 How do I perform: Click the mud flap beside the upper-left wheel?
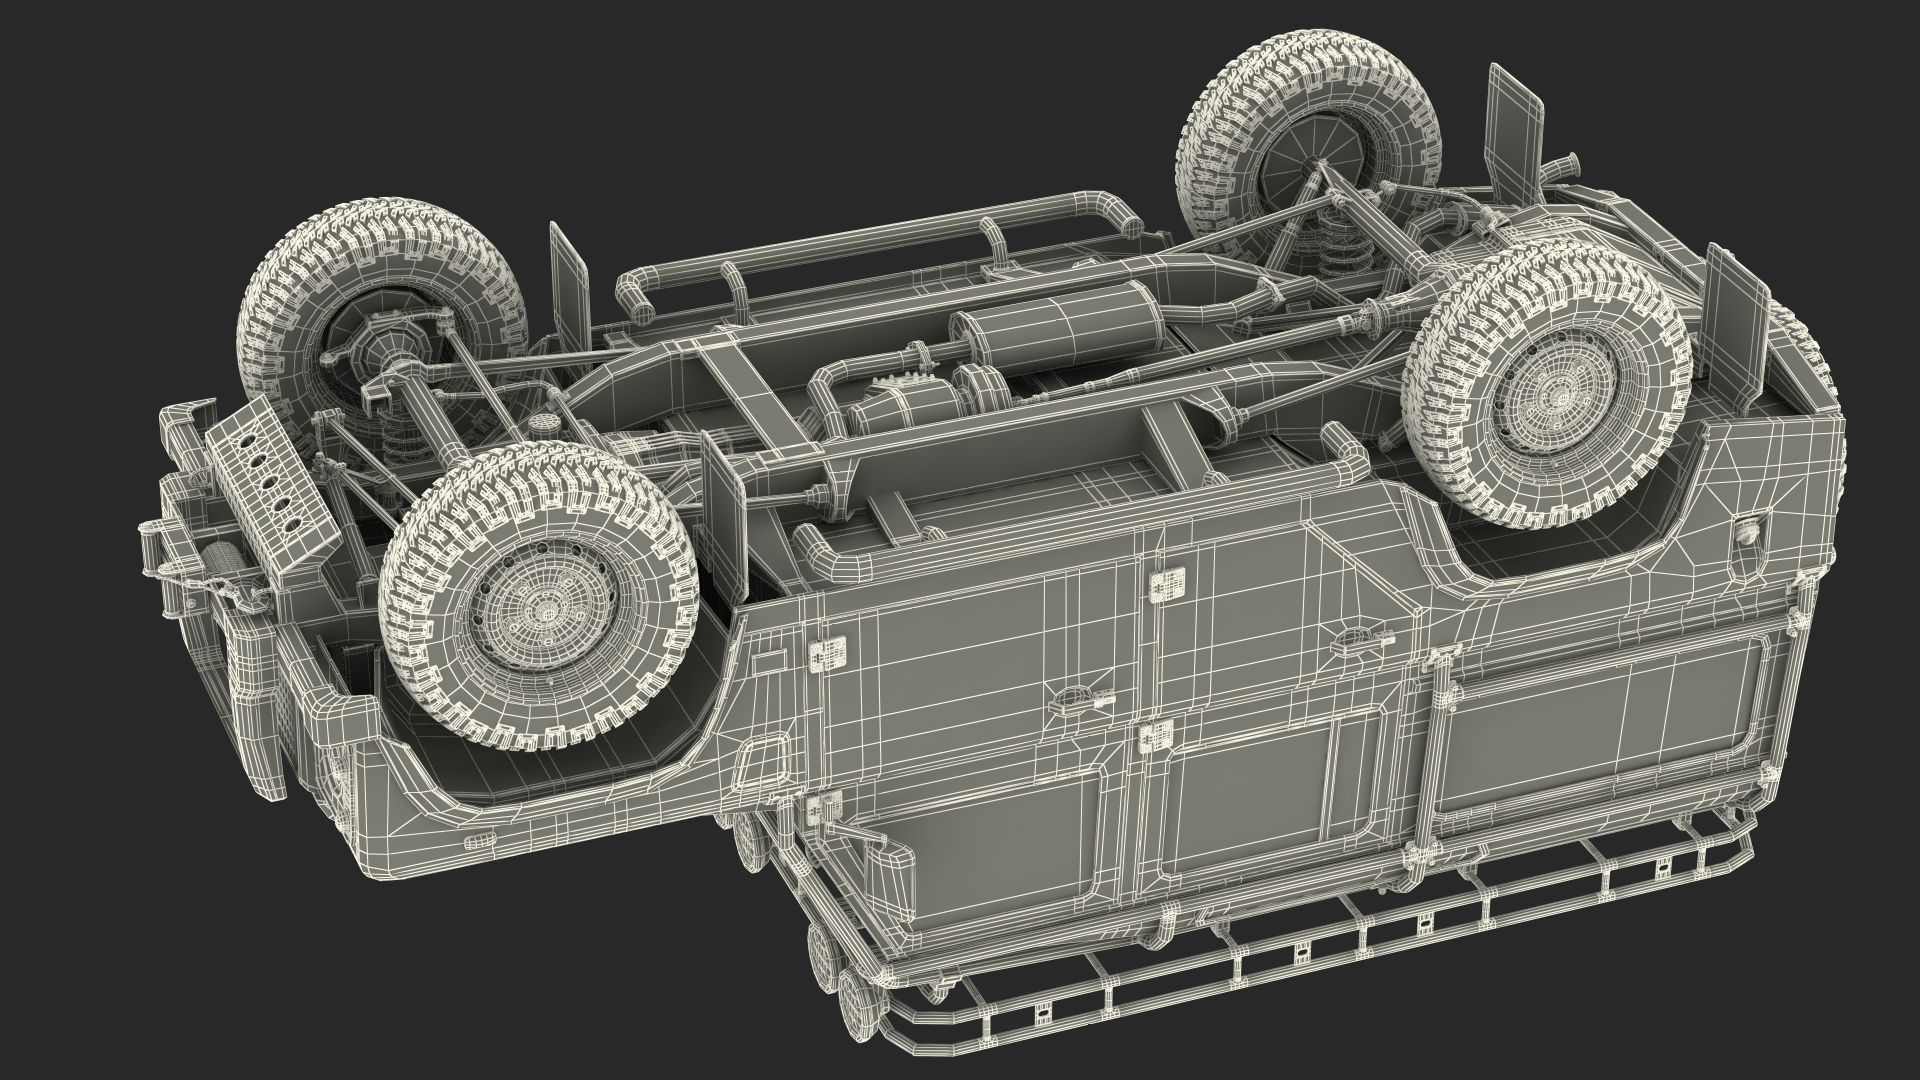[x=570, y=288]
